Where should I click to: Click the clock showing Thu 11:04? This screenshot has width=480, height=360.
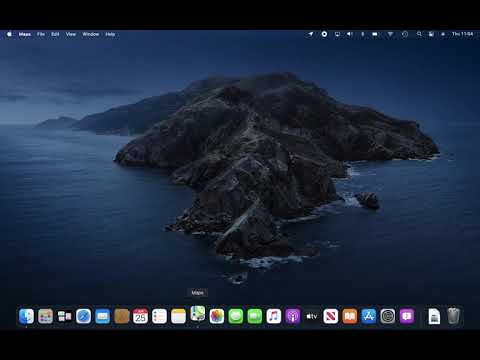(x=463, y=34)
